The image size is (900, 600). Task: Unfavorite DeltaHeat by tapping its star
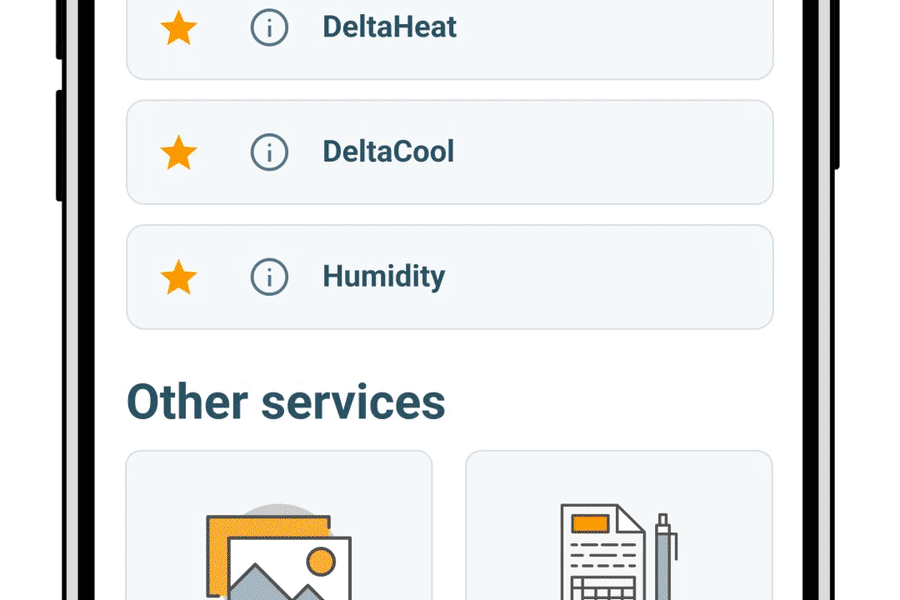pos(179,28)
